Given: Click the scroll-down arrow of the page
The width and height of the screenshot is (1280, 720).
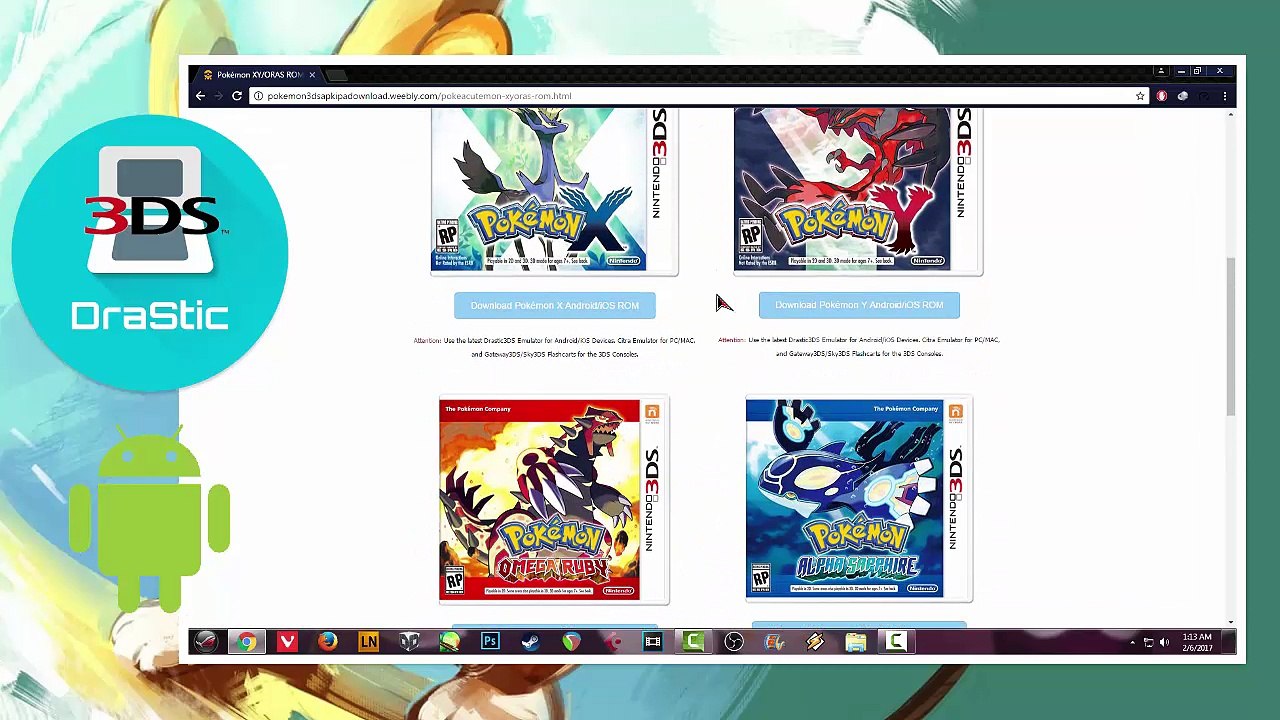Looking at the screenshot, I should pos(1231,622).
